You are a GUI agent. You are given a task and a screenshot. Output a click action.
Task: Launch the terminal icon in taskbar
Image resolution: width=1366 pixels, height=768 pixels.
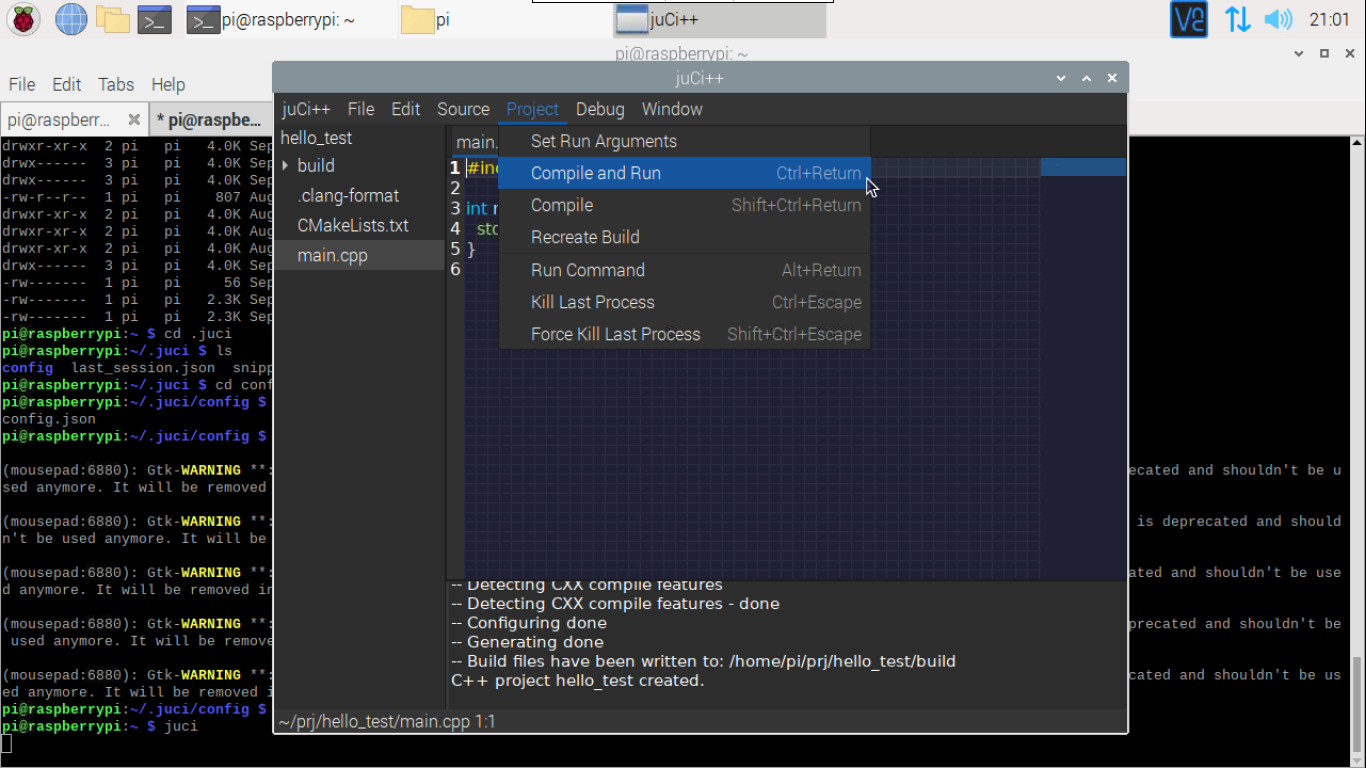click(x=154, y=19)
